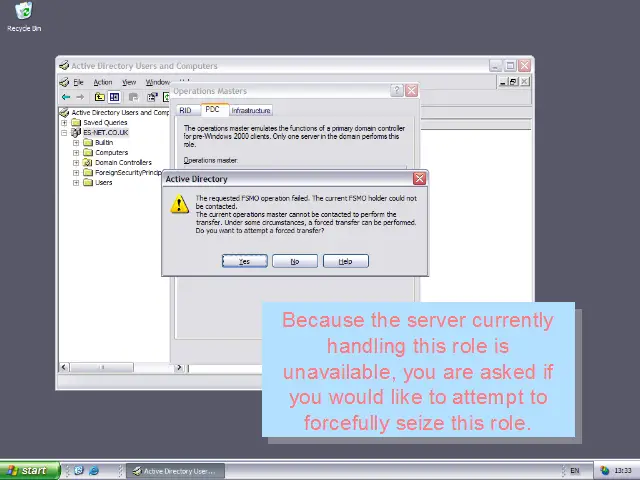Launch Internet Explorer from quick launch
This screenshot has height=480, width=640.
(x=94, y=471)
